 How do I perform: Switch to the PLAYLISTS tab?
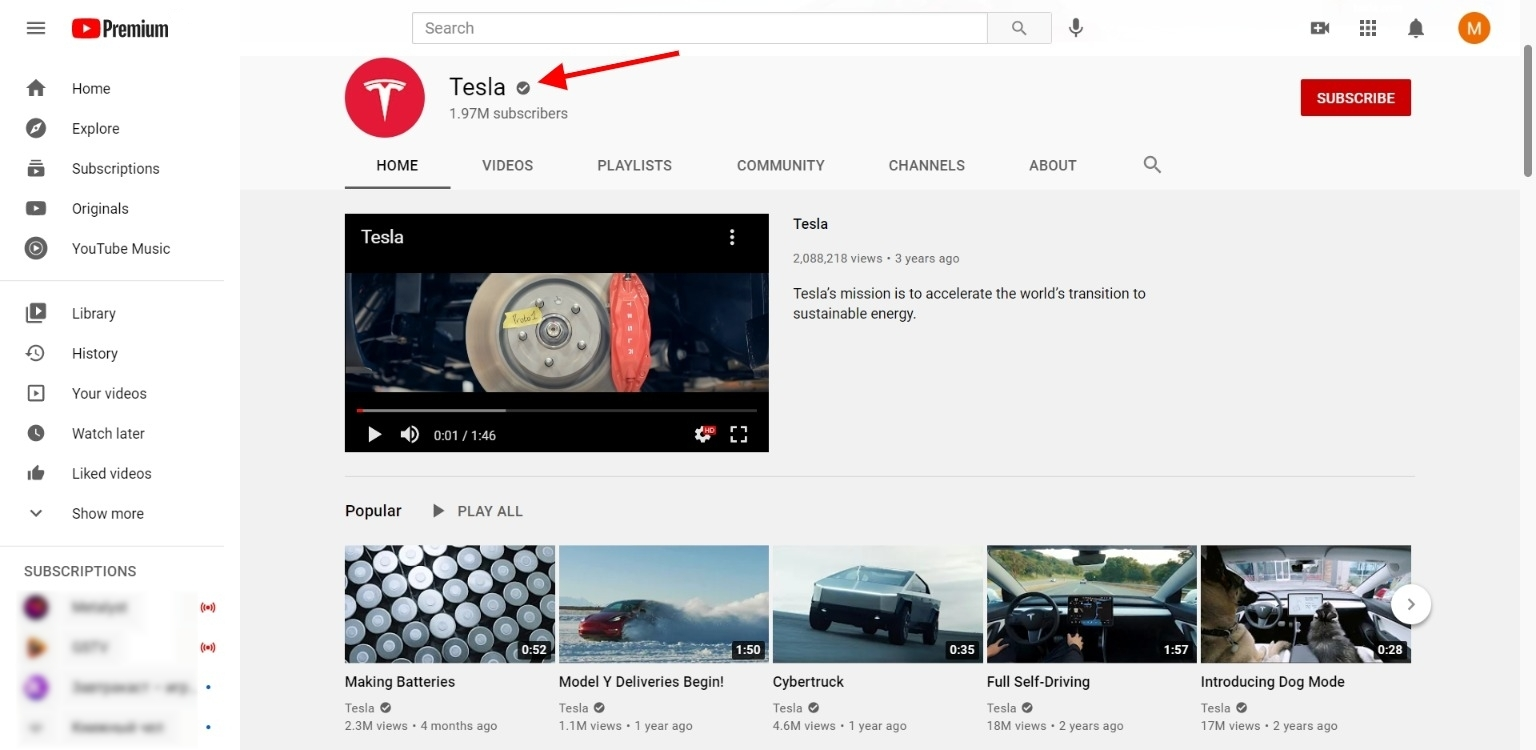[x=634, y=165]
